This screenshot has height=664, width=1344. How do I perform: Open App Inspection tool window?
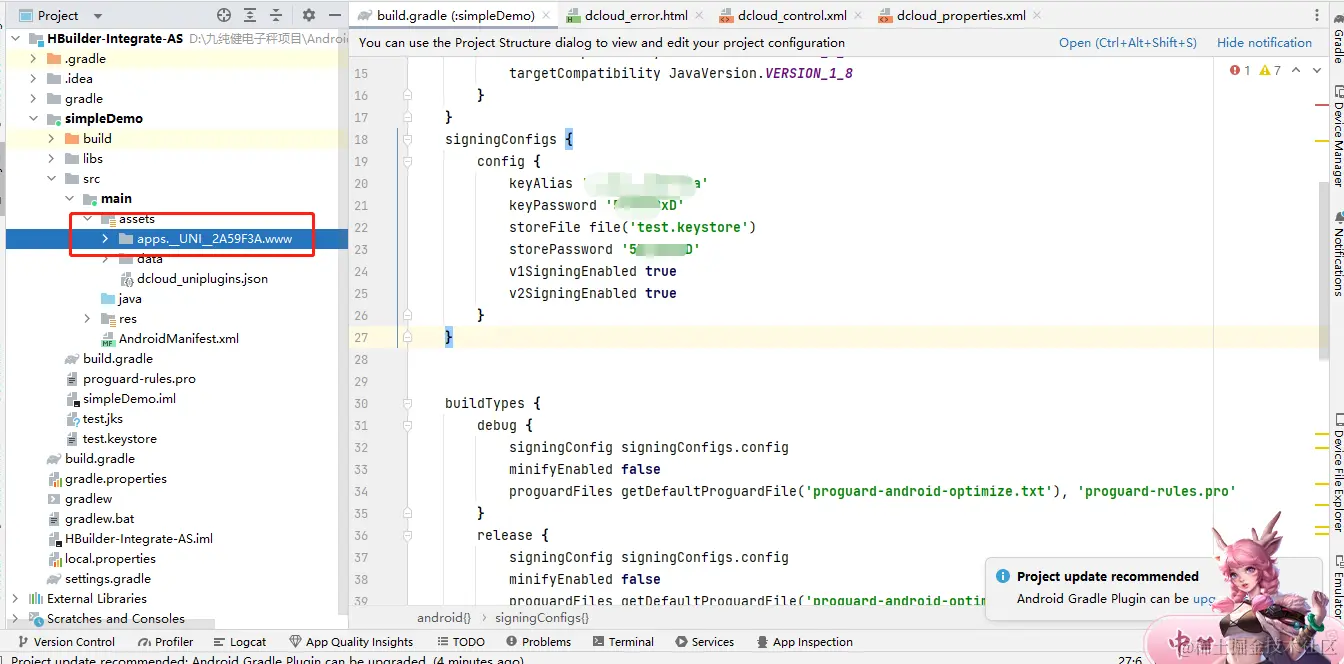point(804,642)
